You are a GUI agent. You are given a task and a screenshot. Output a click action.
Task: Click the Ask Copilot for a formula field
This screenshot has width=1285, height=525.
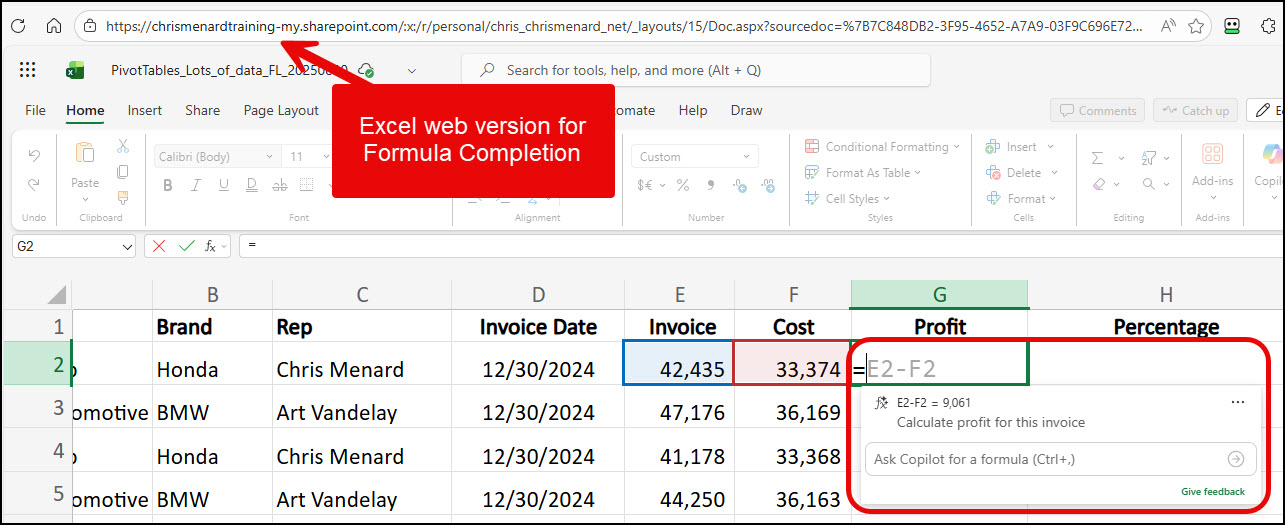[x=1047, y=459]
